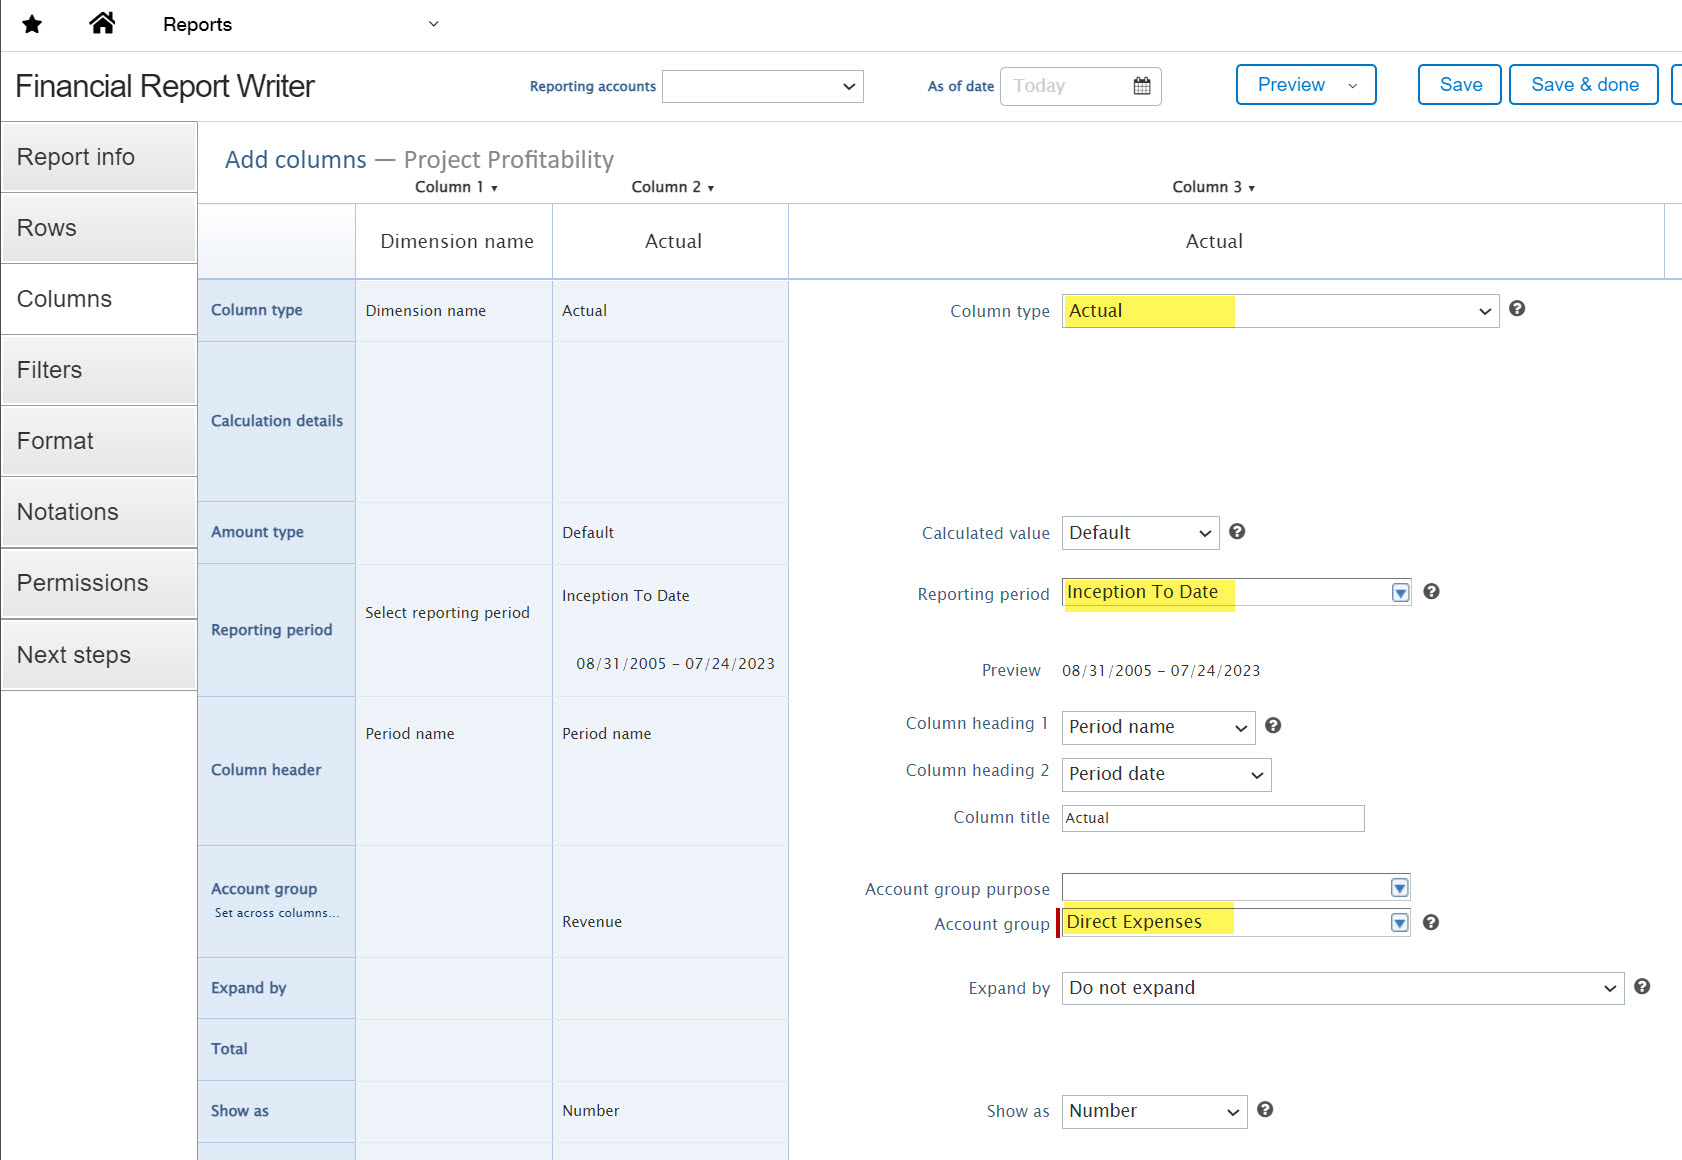Open the Column heading 2 Period date dropdown
The image size is (1682, 1160).
click(1165, 775)
